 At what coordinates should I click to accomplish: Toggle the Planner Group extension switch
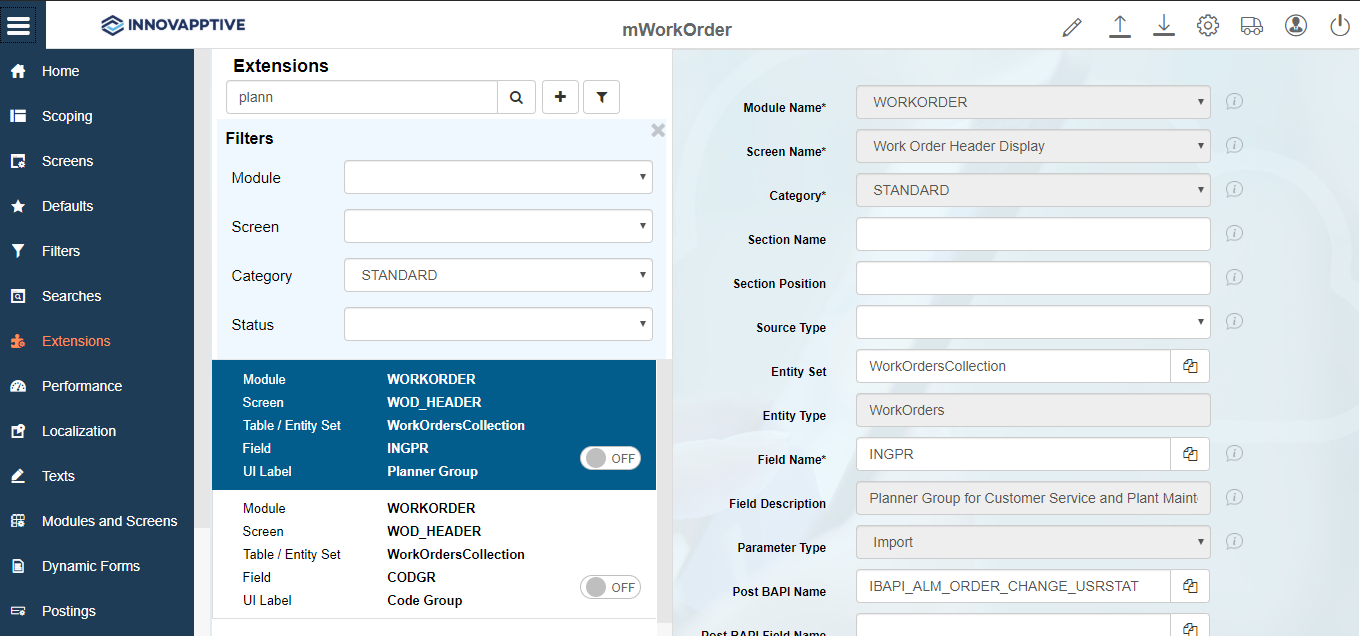[610, 458]
